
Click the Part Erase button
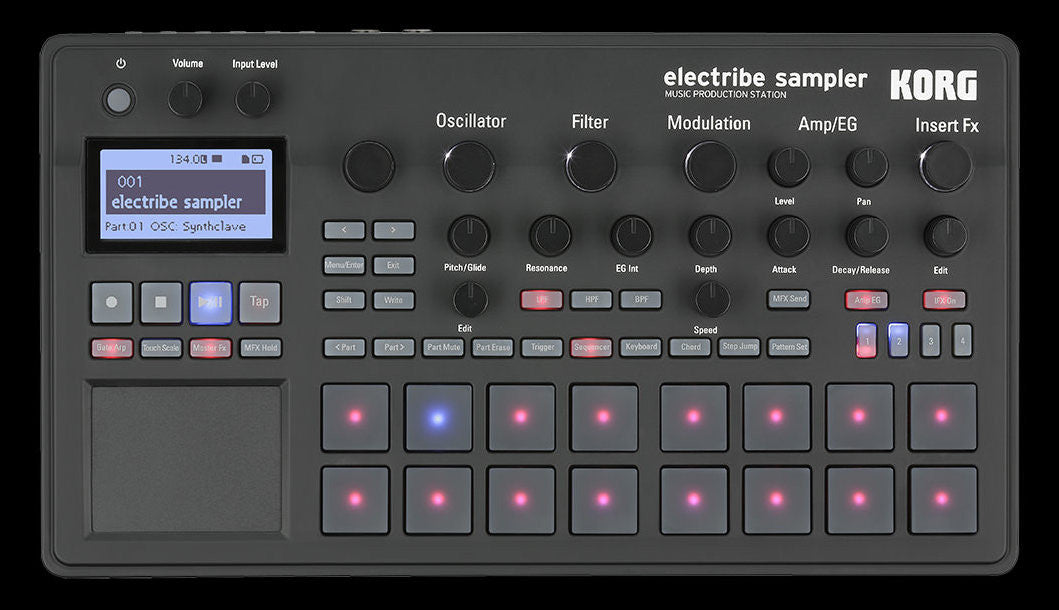click(492, 347)
